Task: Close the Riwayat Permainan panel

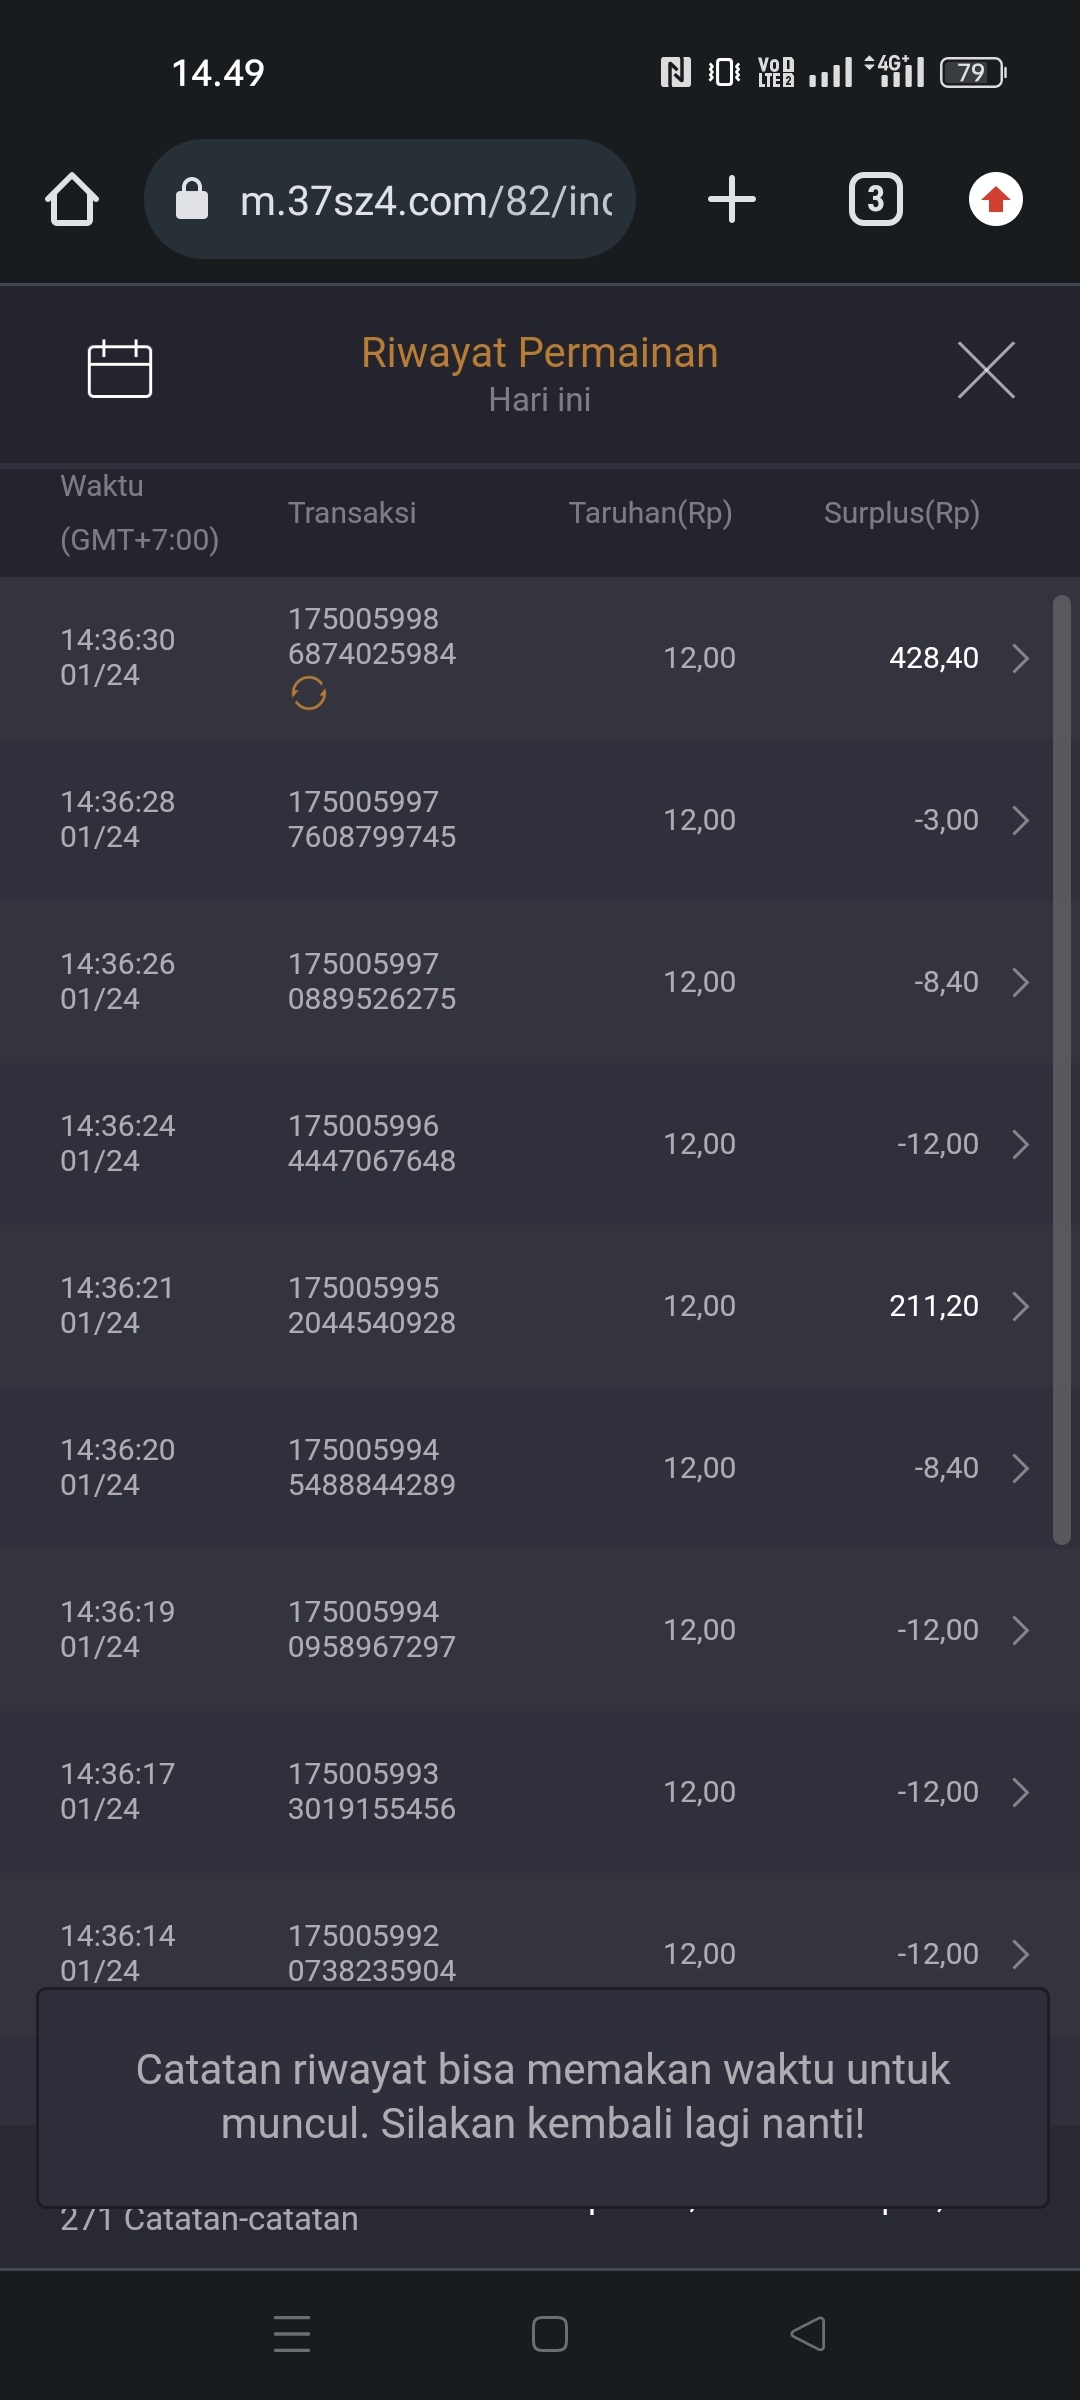Action: pyautogui.click(x=986, y=369)
